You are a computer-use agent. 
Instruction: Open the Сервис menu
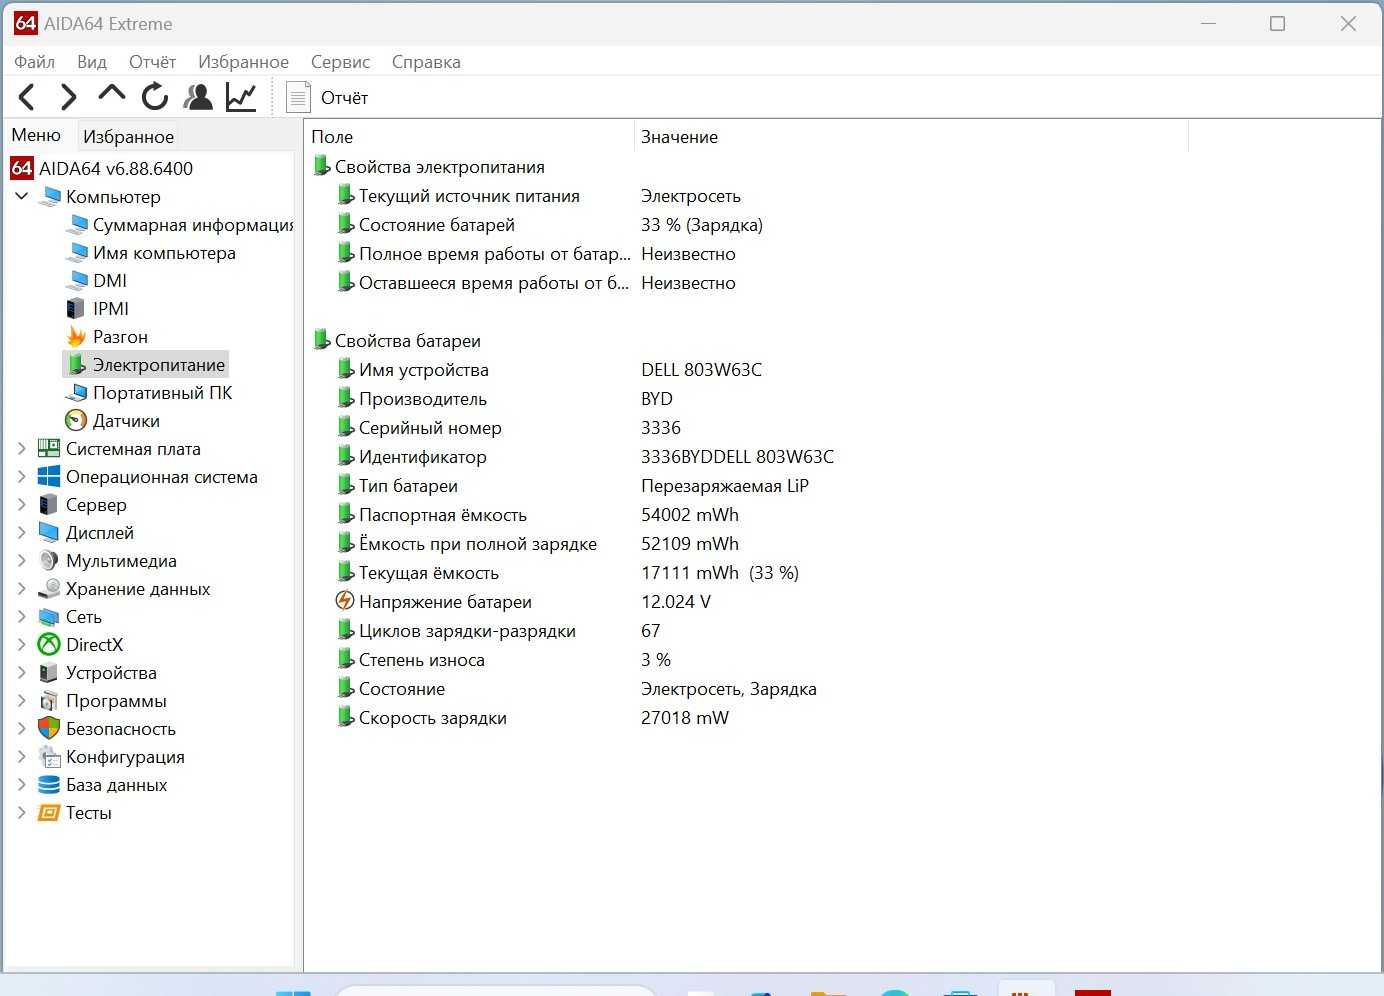pos(340,62)
